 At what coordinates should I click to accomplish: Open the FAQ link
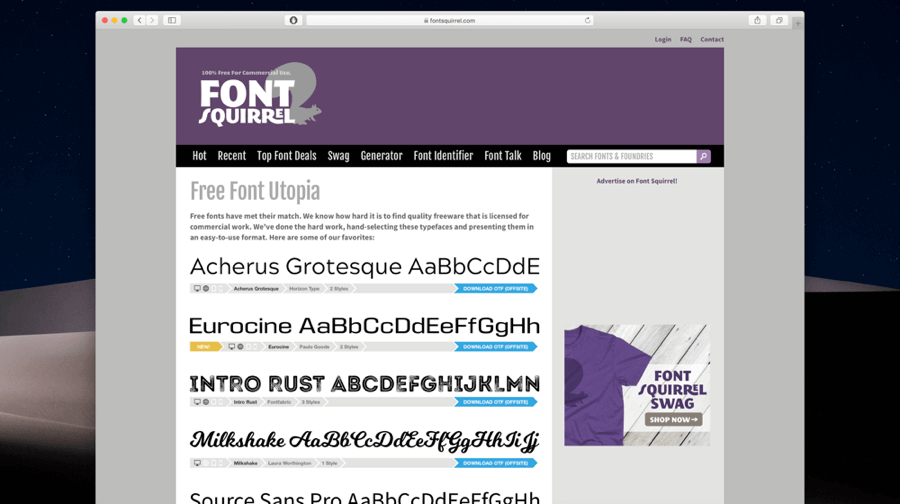(x=686, y=40)
